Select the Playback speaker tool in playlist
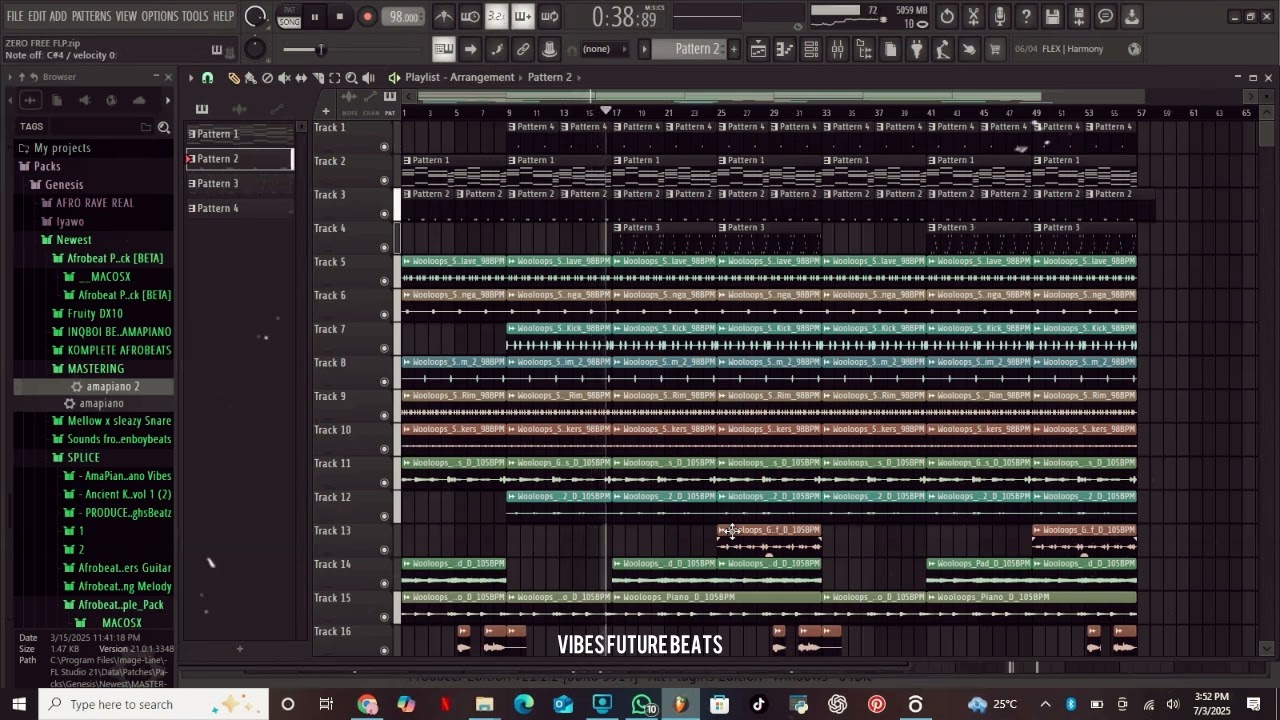The image size is (1280, 720). [x=368, y=78]
